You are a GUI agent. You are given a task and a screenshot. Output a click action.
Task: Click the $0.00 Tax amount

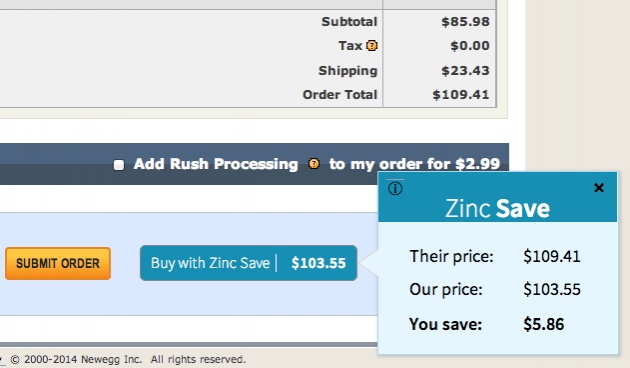click(x=470, y=46)
